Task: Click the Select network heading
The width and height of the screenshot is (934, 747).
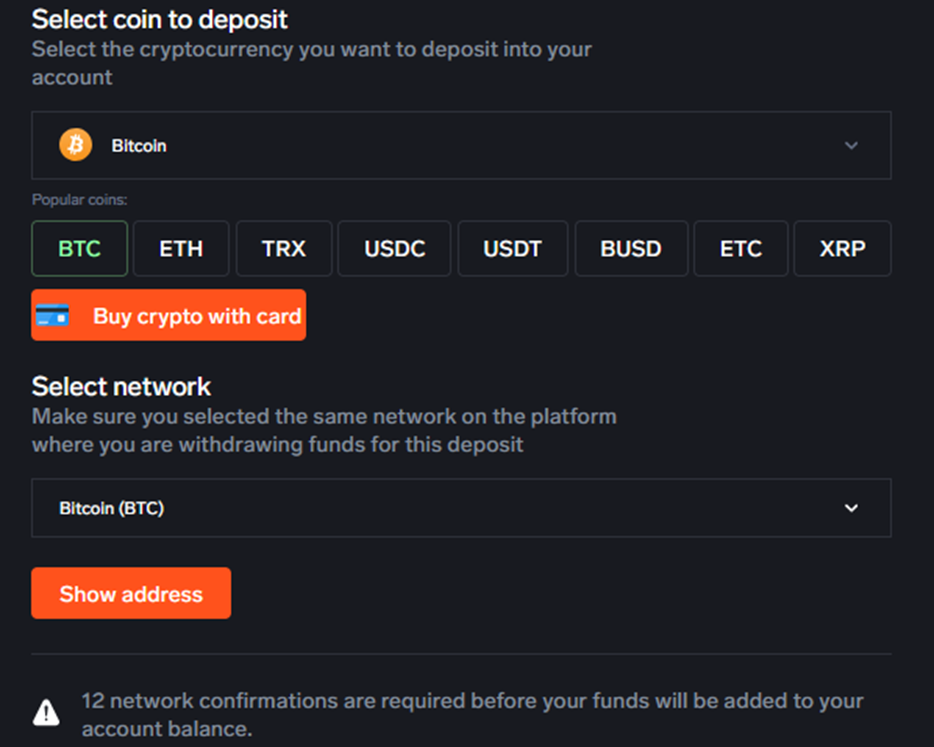Action: point(121,386)
